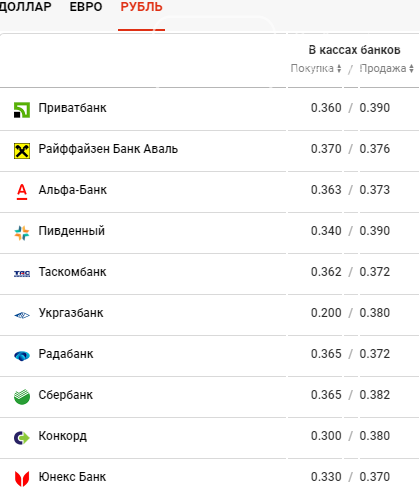This screenshot has width=420, height=499.
Task: Click the Таскомбанк logo icon
Action: point(22,274)
